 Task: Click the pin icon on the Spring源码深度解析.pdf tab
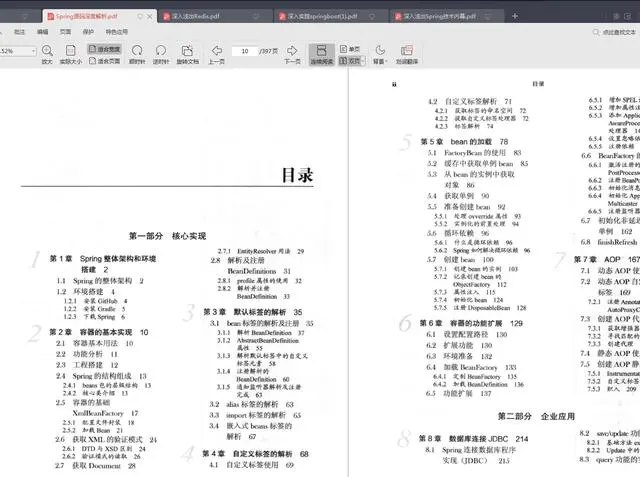140,16
